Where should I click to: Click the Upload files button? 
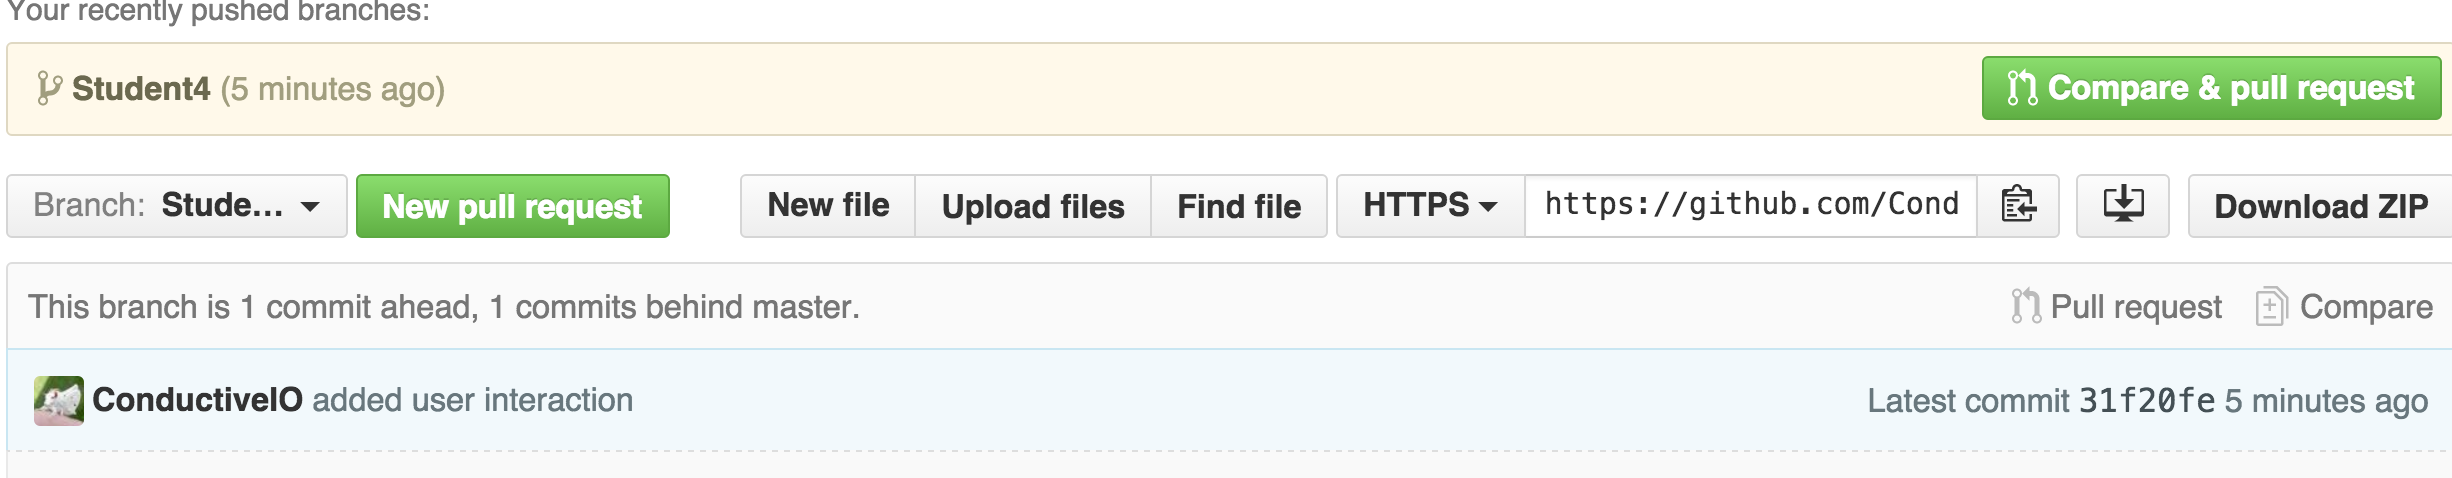pyautogui.click(x=1033, y=206)
